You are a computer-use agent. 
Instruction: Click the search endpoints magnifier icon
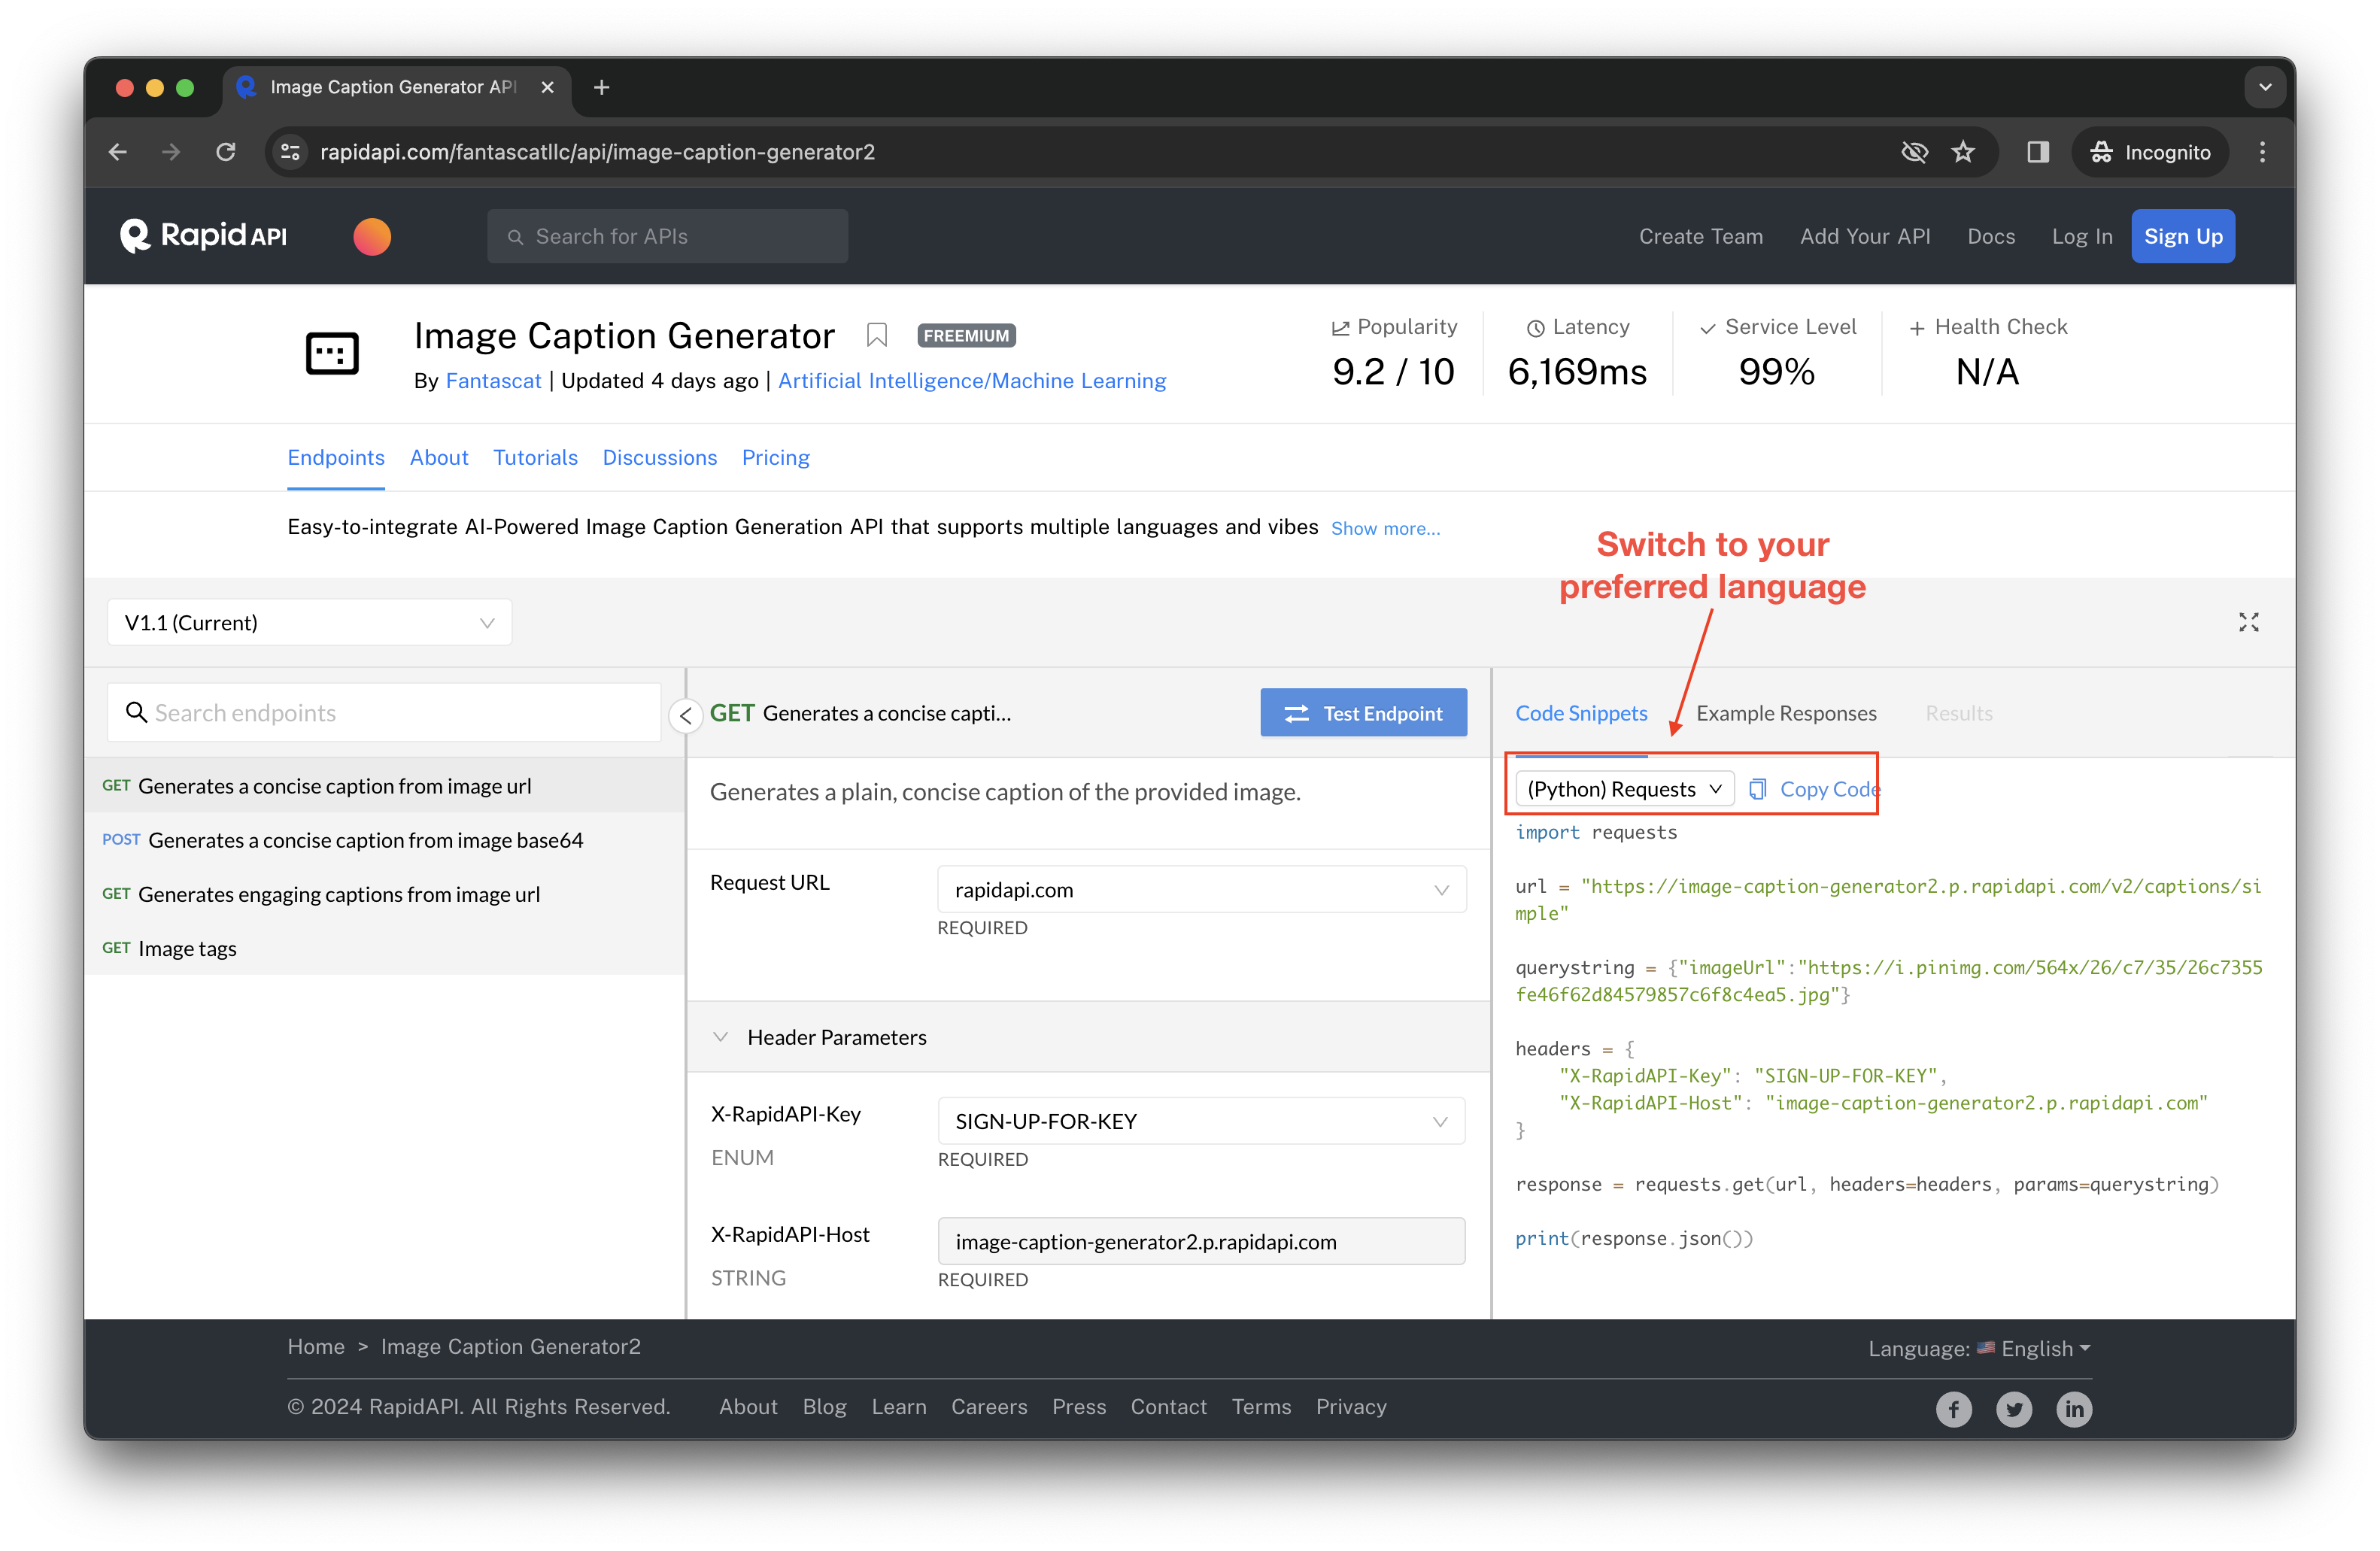(x=137, y=712)
